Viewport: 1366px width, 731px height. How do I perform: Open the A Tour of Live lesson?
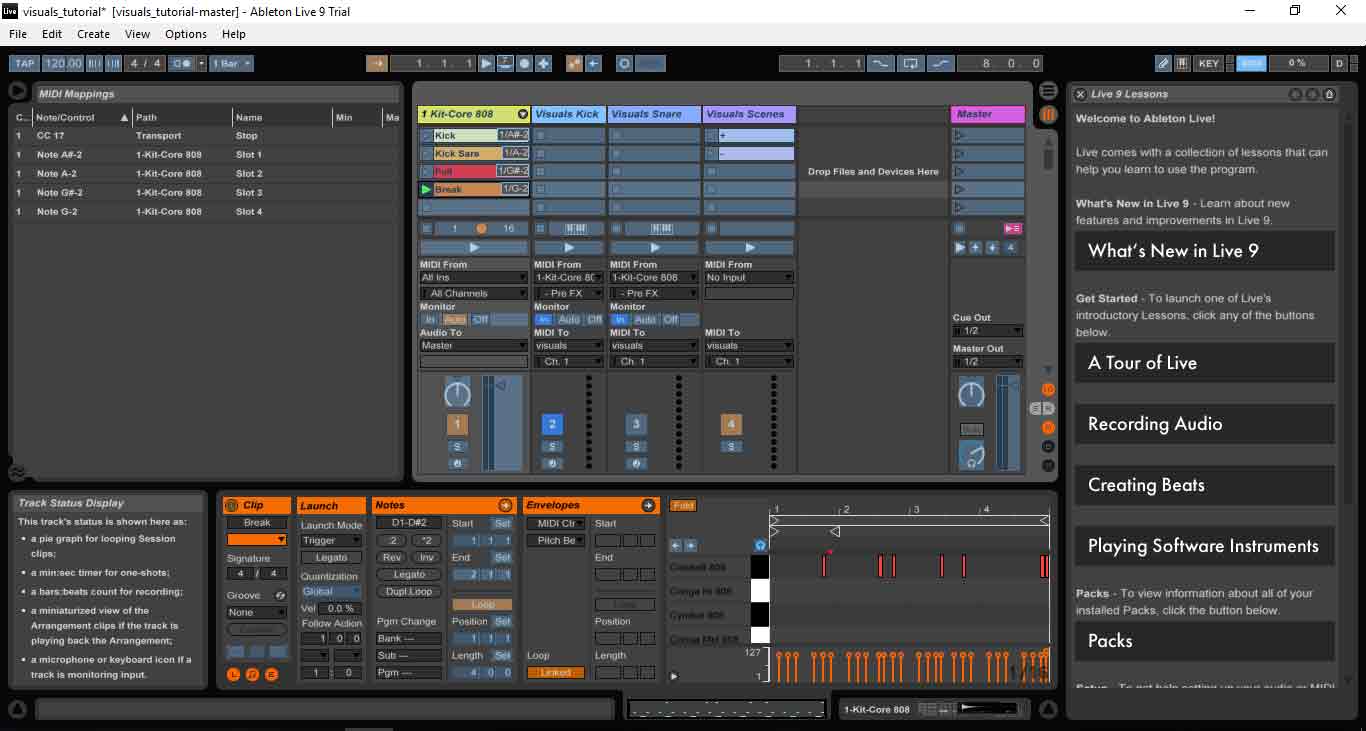1205,363
